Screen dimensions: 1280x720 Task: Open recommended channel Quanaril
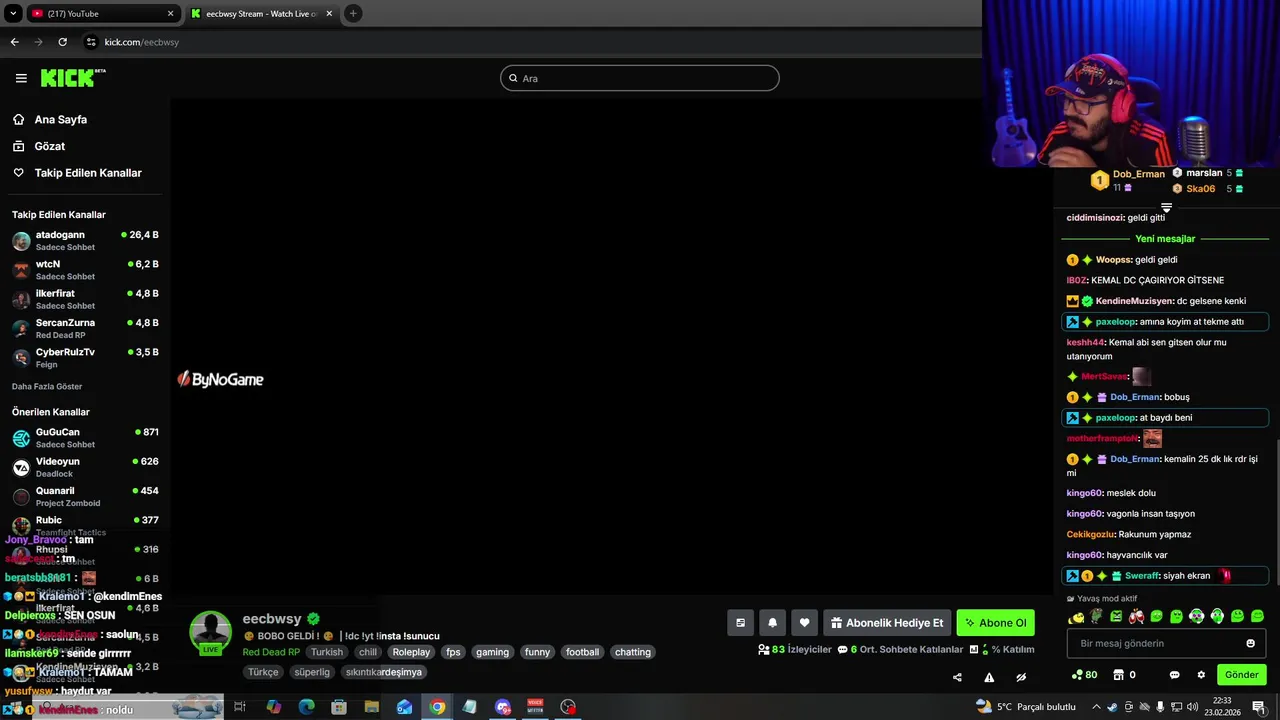point(85,496)
